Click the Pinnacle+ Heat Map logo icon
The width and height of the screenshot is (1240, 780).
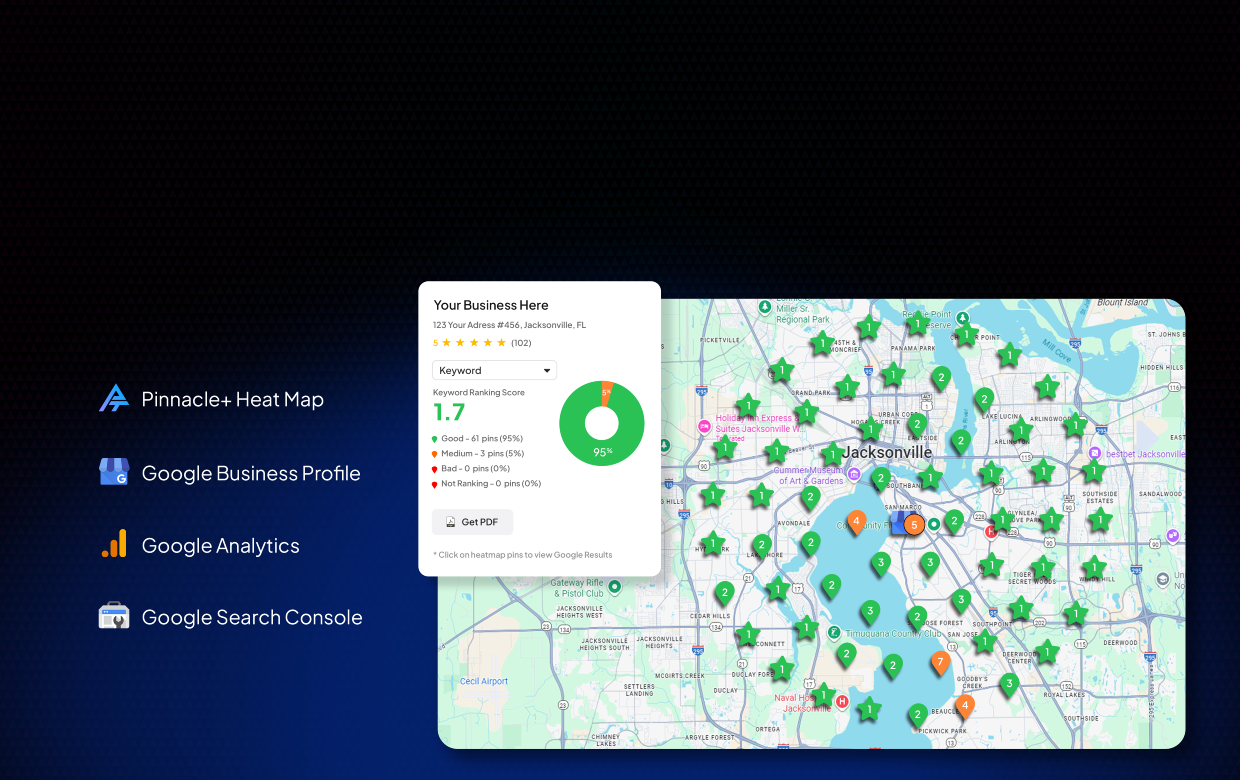(114, 398)
